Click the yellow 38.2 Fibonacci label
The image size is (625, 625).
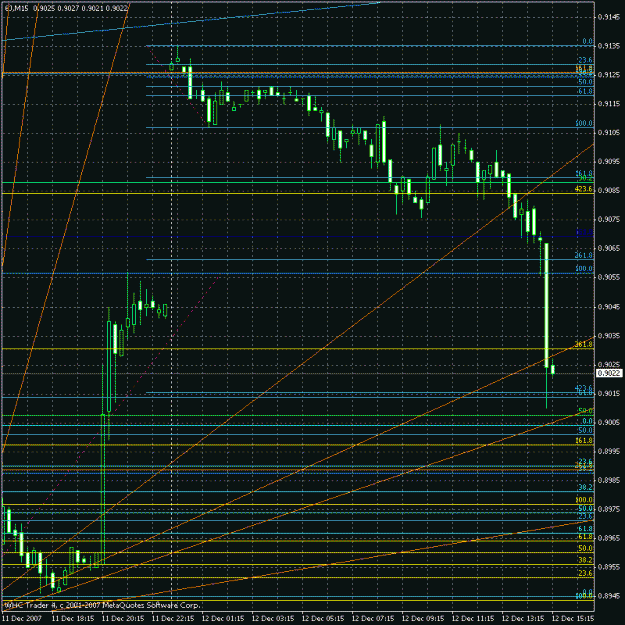coord(586,560)
